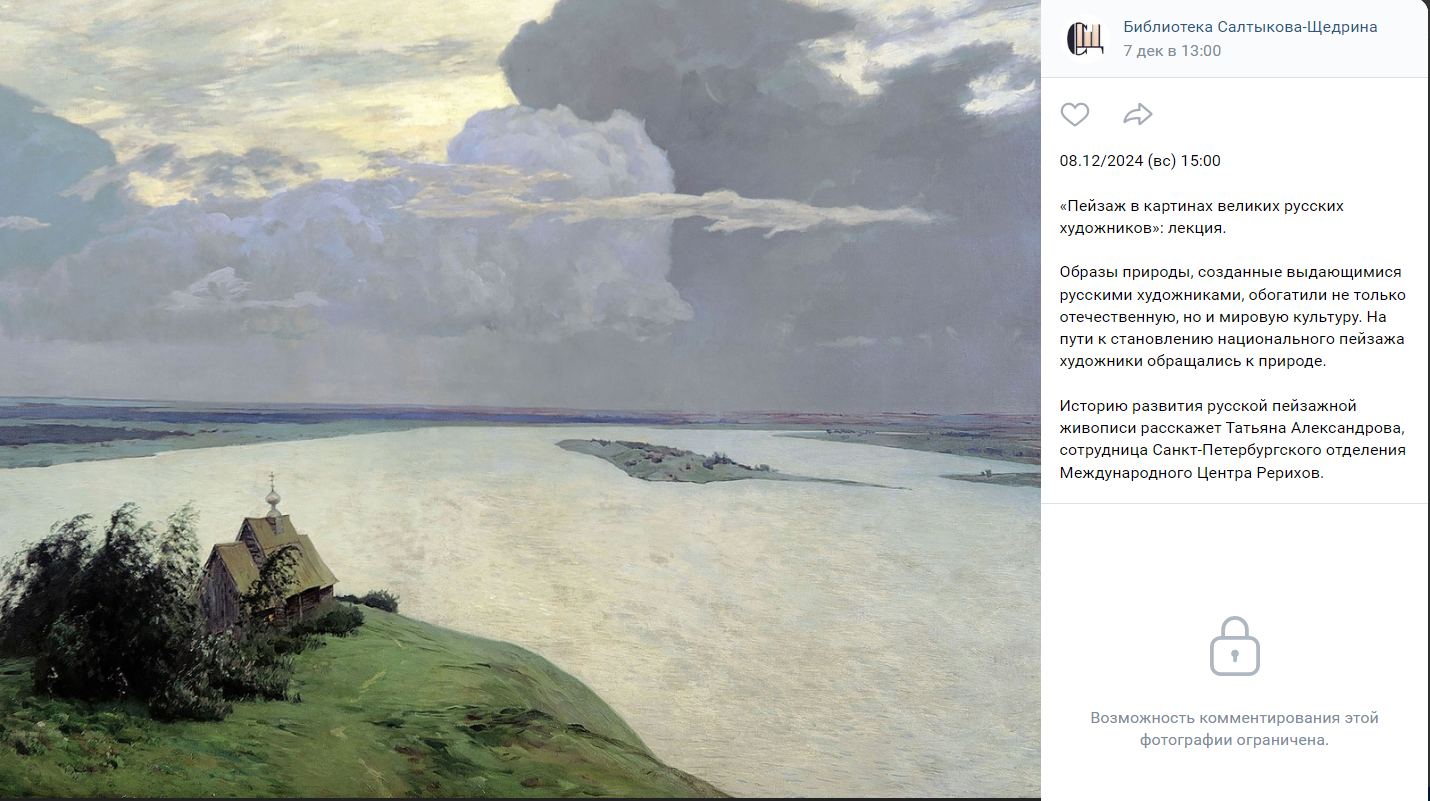
Task: Open Библиотека Салтыкова-Щедрина community page
Action: pos(1250,27)
